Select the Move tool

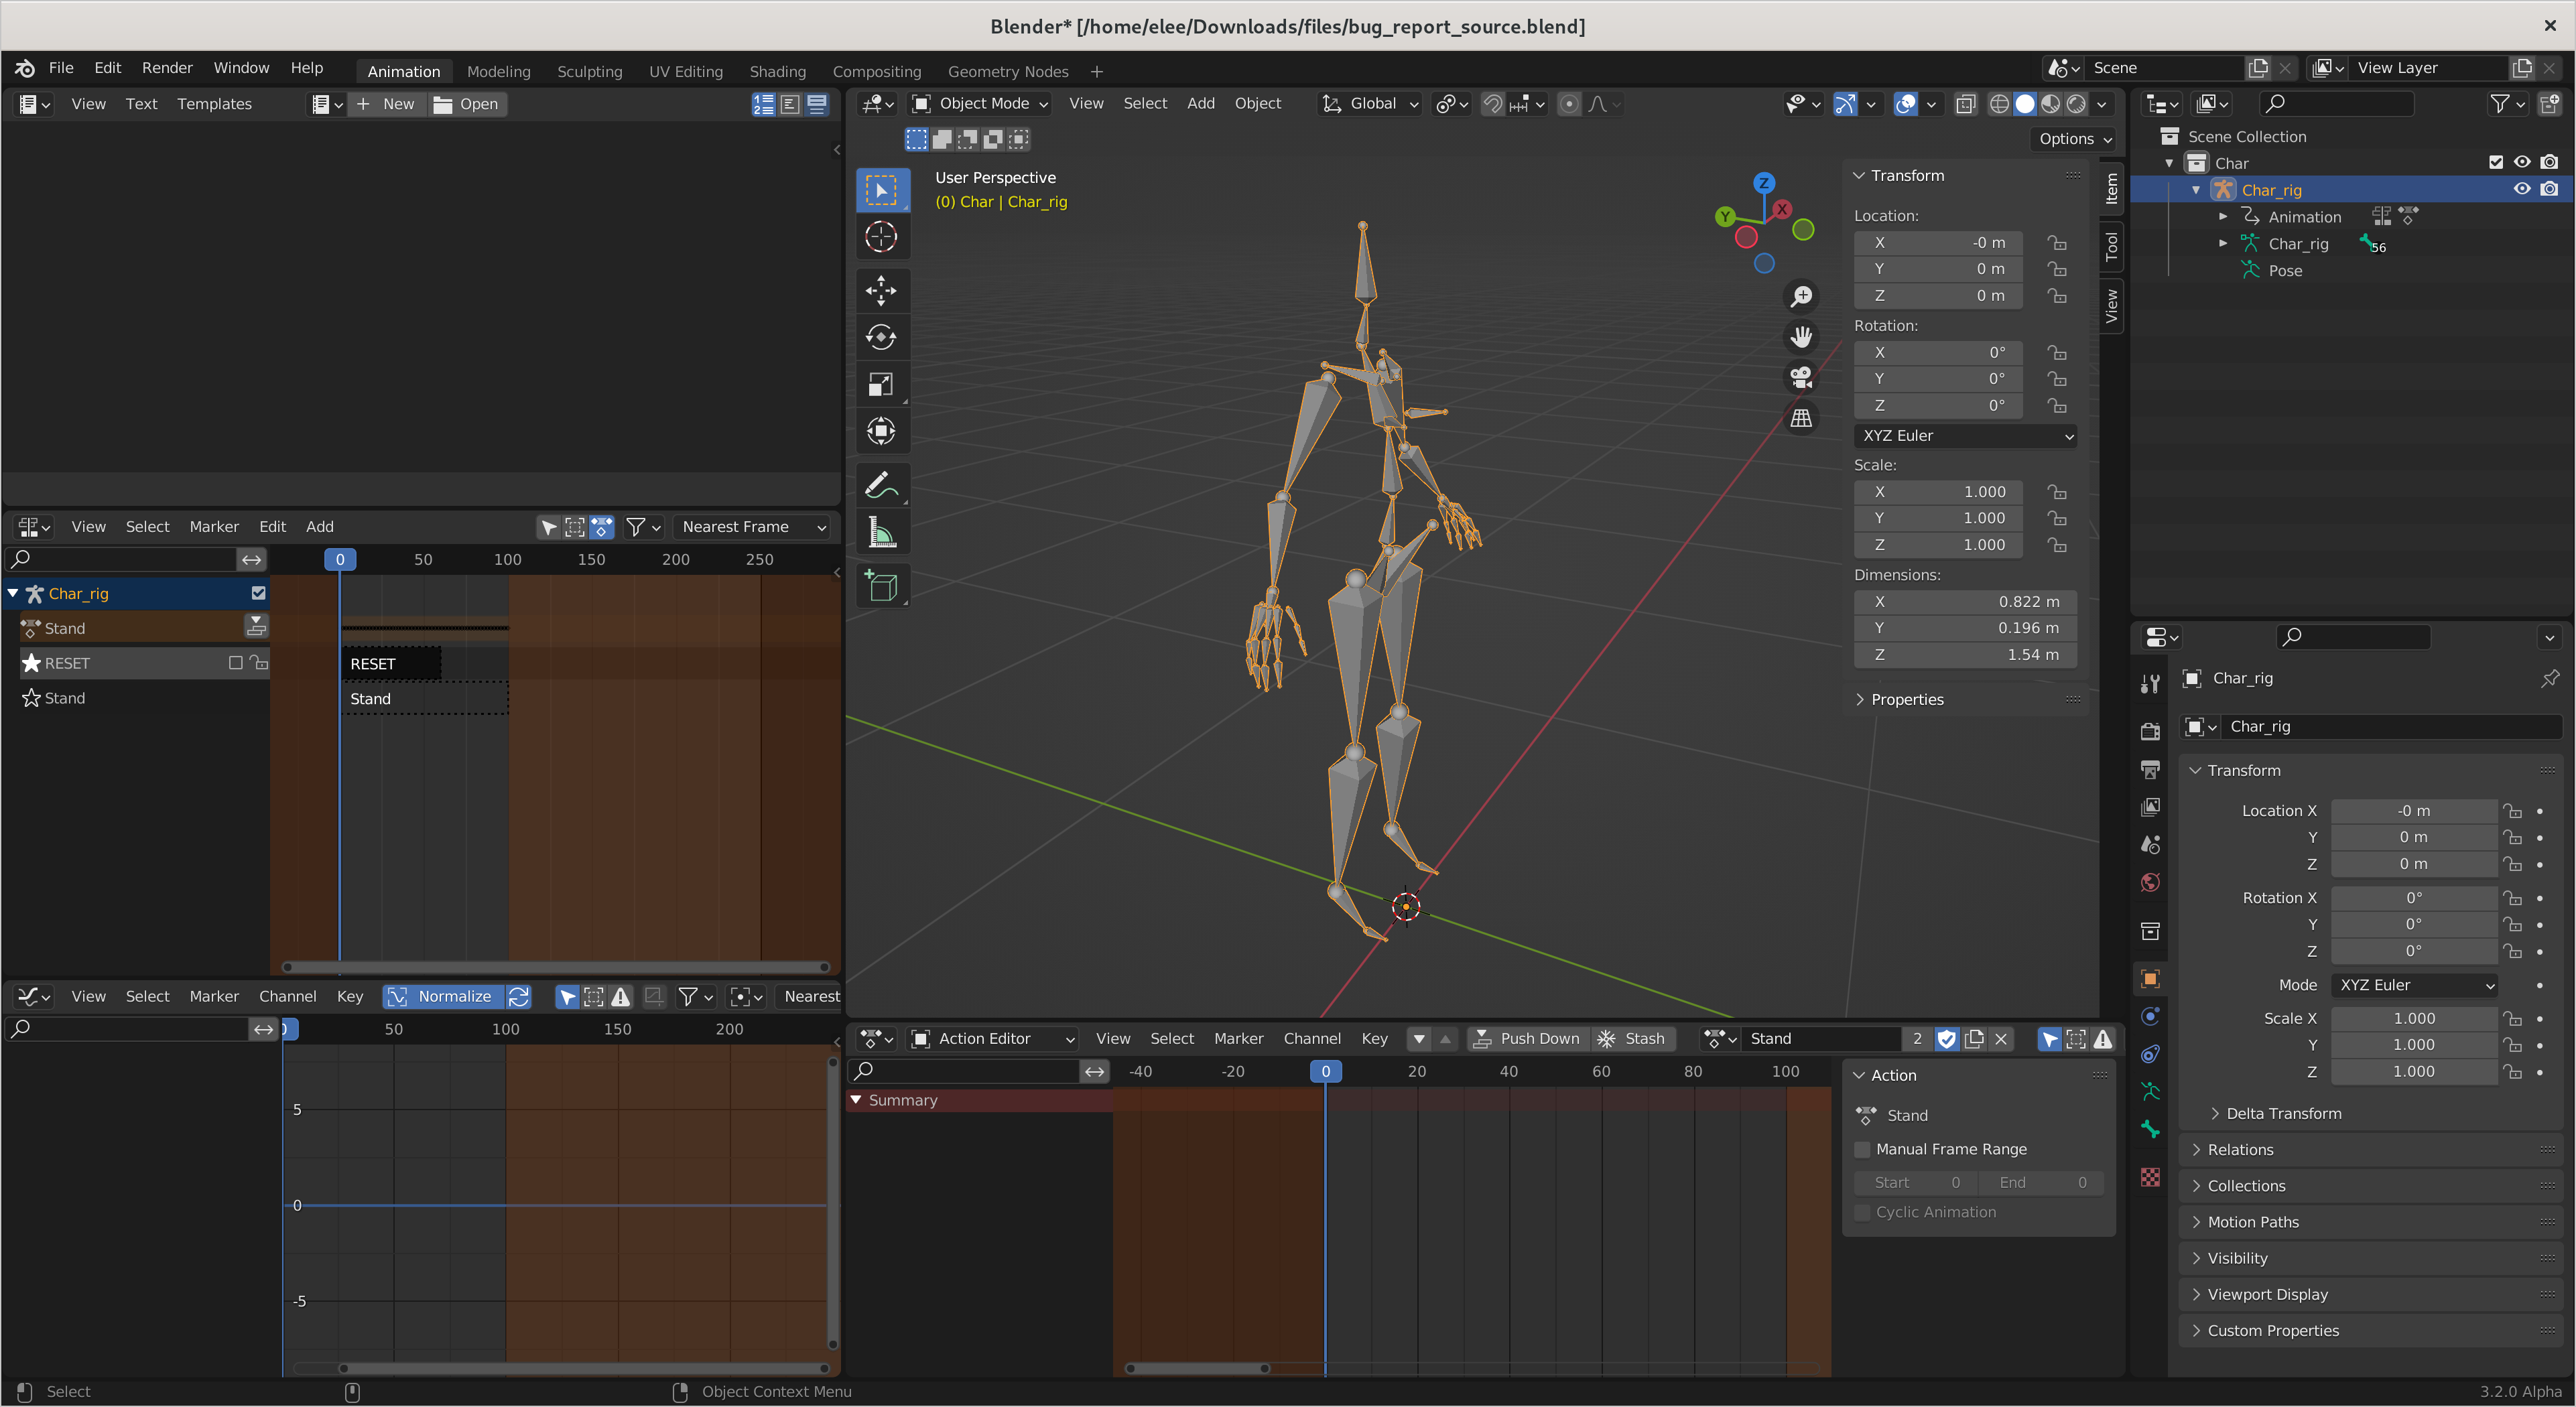click(x=881, y=291)
